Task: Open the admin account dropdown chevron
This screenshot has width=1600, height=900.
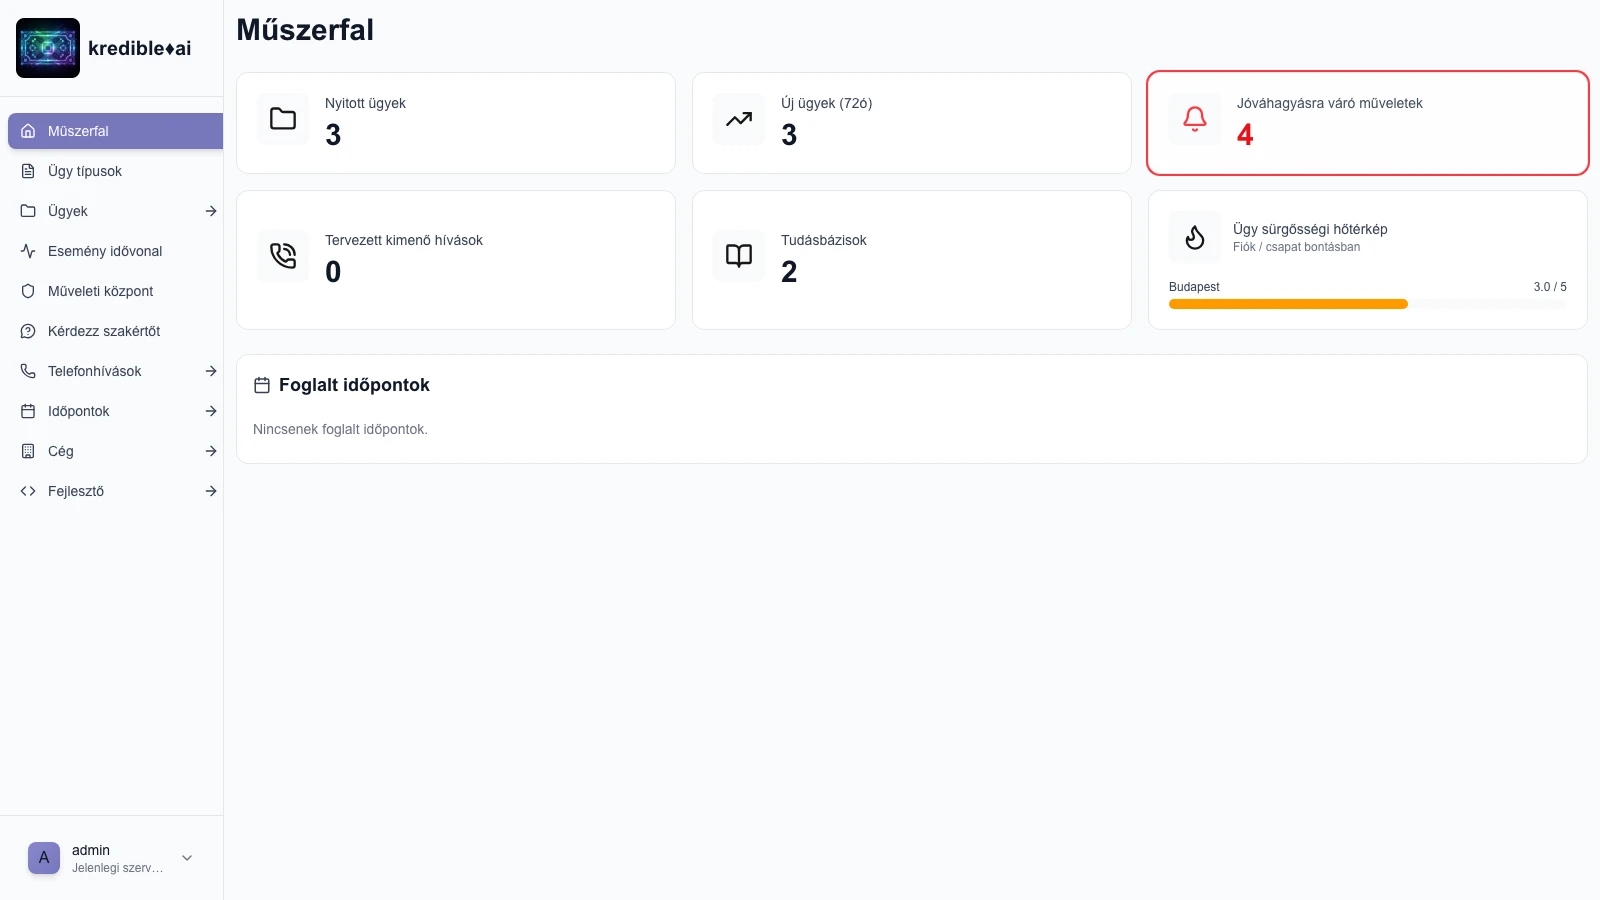Action: coord(187,858)
